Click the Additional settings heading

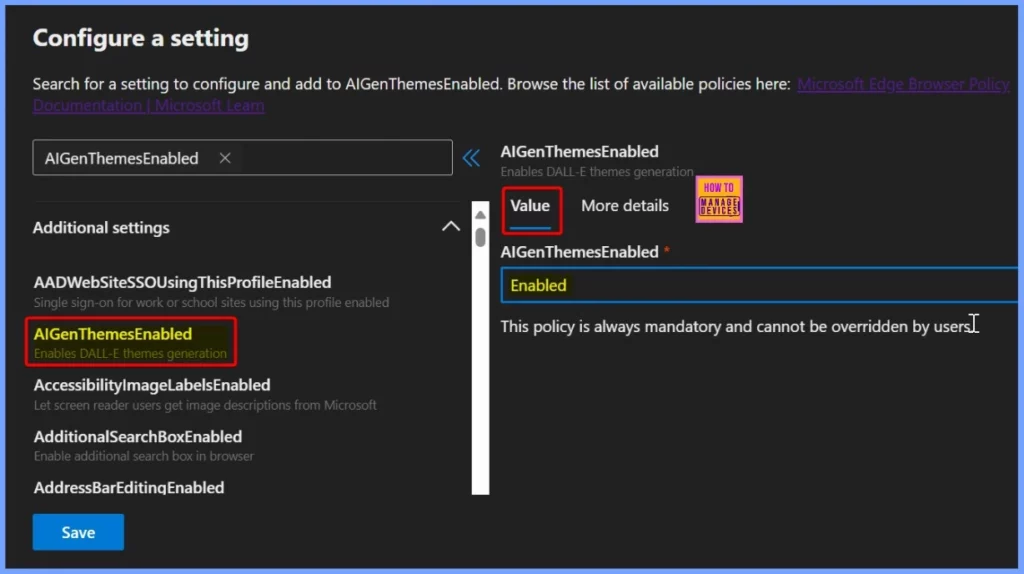point(101,227)
